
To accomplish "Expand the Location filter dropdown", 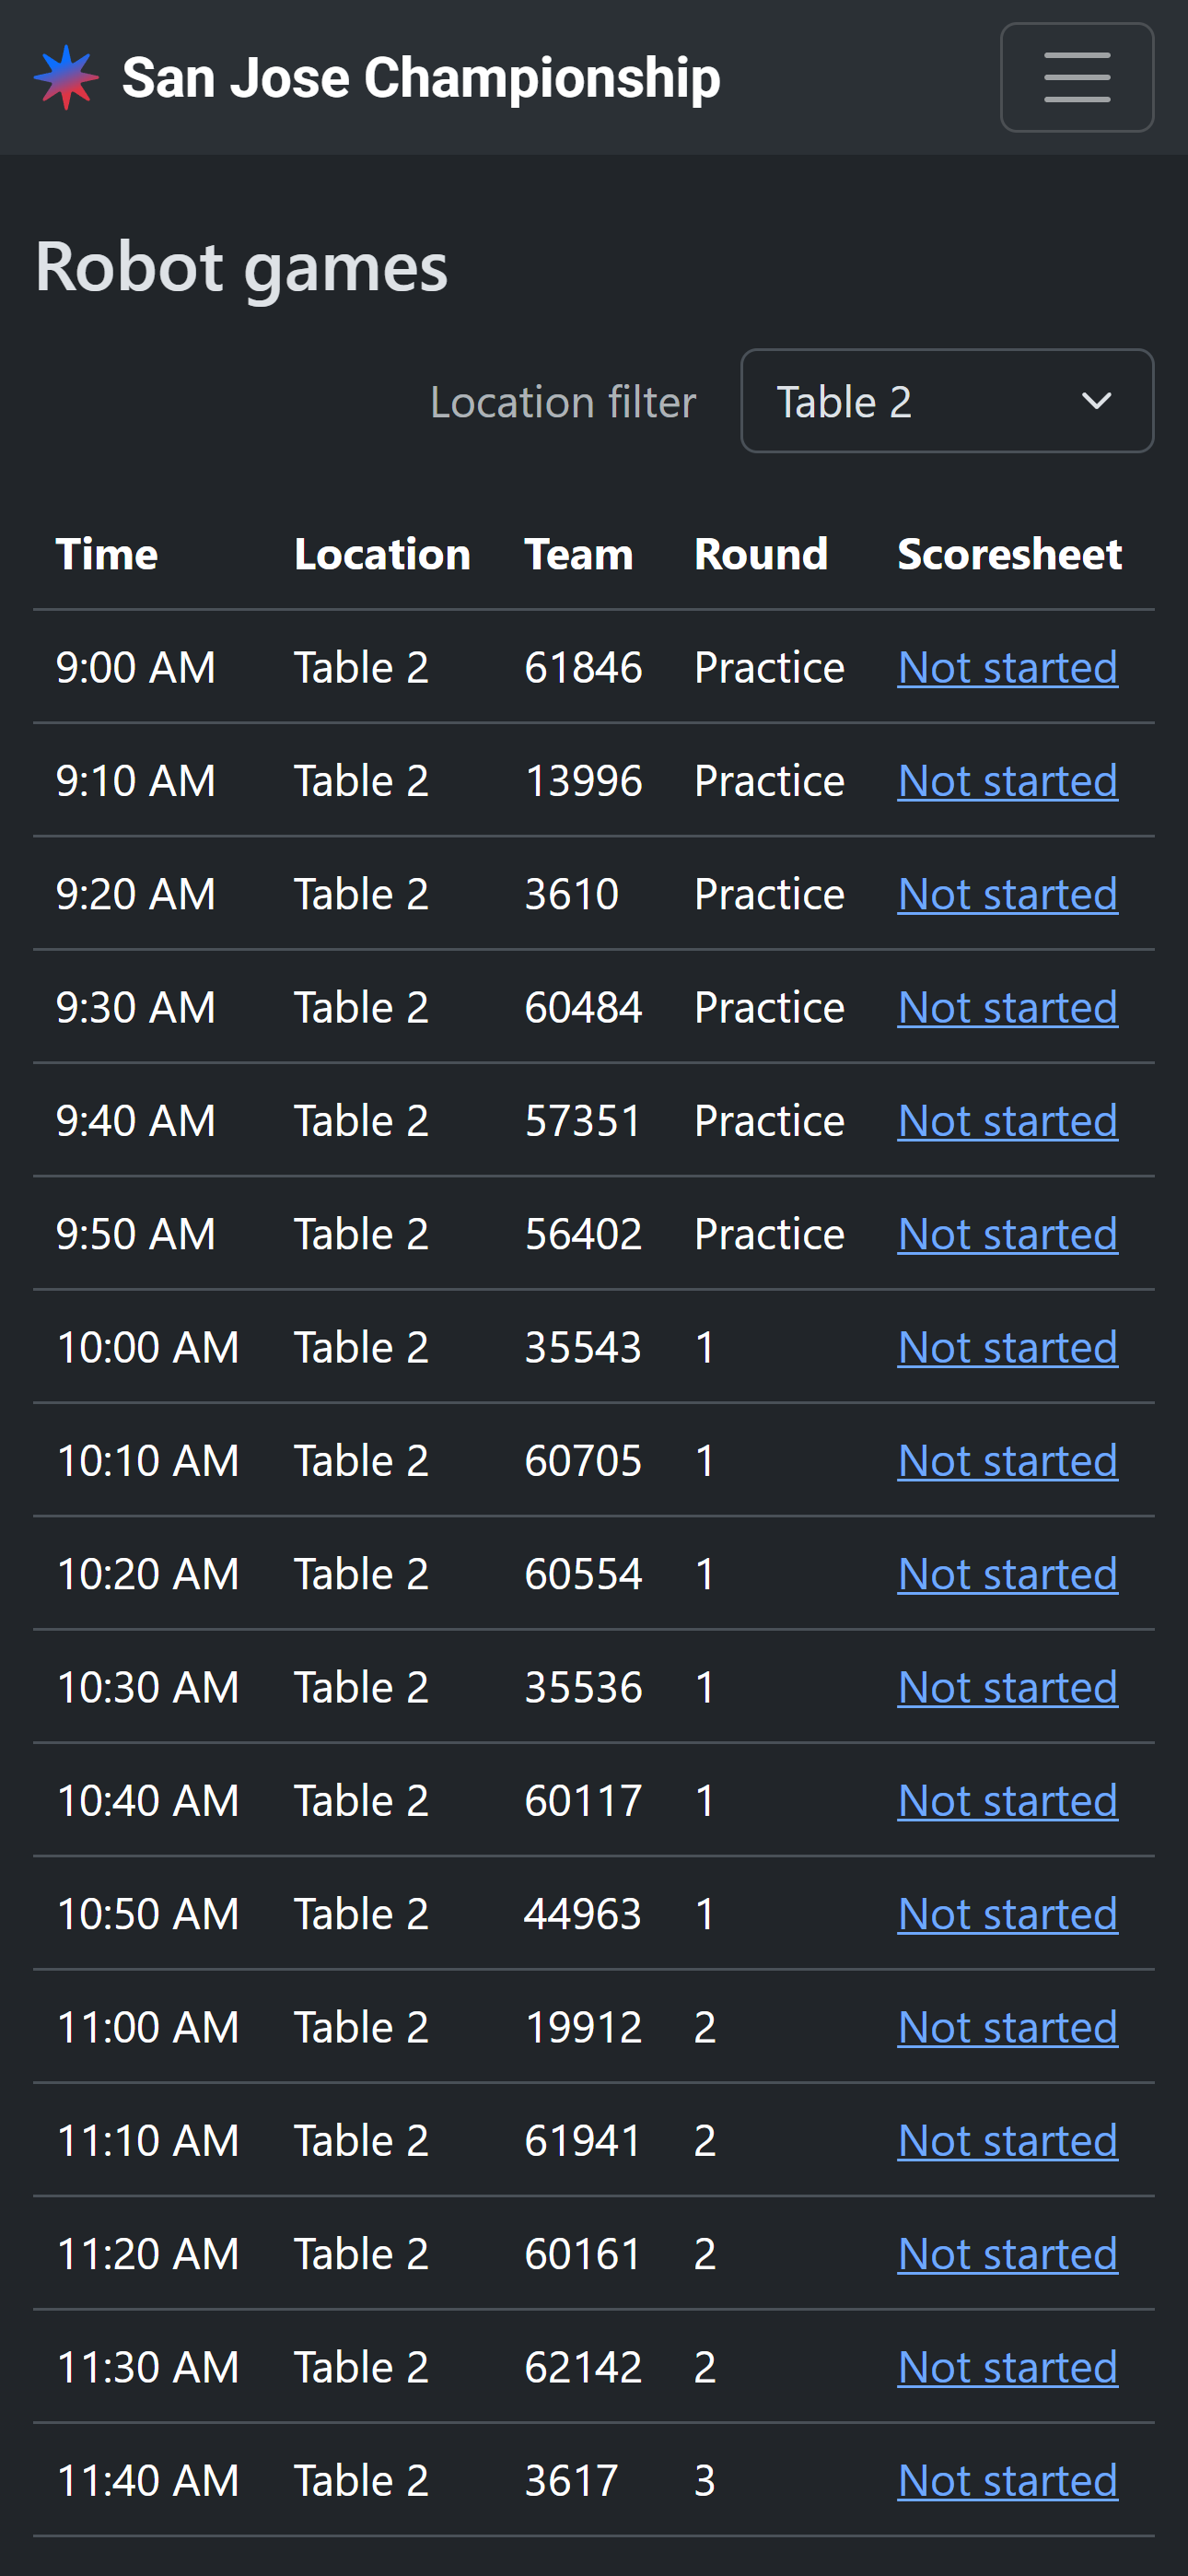I will click(946, 401).
